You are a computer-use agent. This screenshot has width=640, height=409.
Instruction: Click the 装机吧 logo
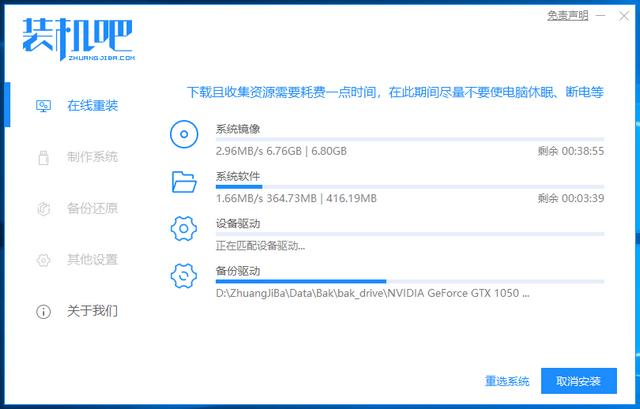(76, 38)
